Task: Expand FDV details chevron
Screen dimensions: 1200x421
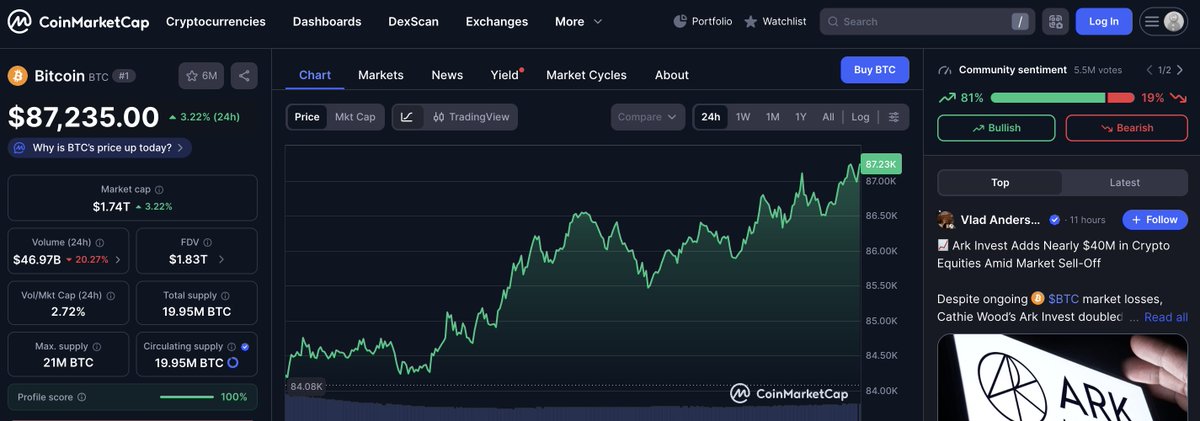Action: (x=221, y=259)
